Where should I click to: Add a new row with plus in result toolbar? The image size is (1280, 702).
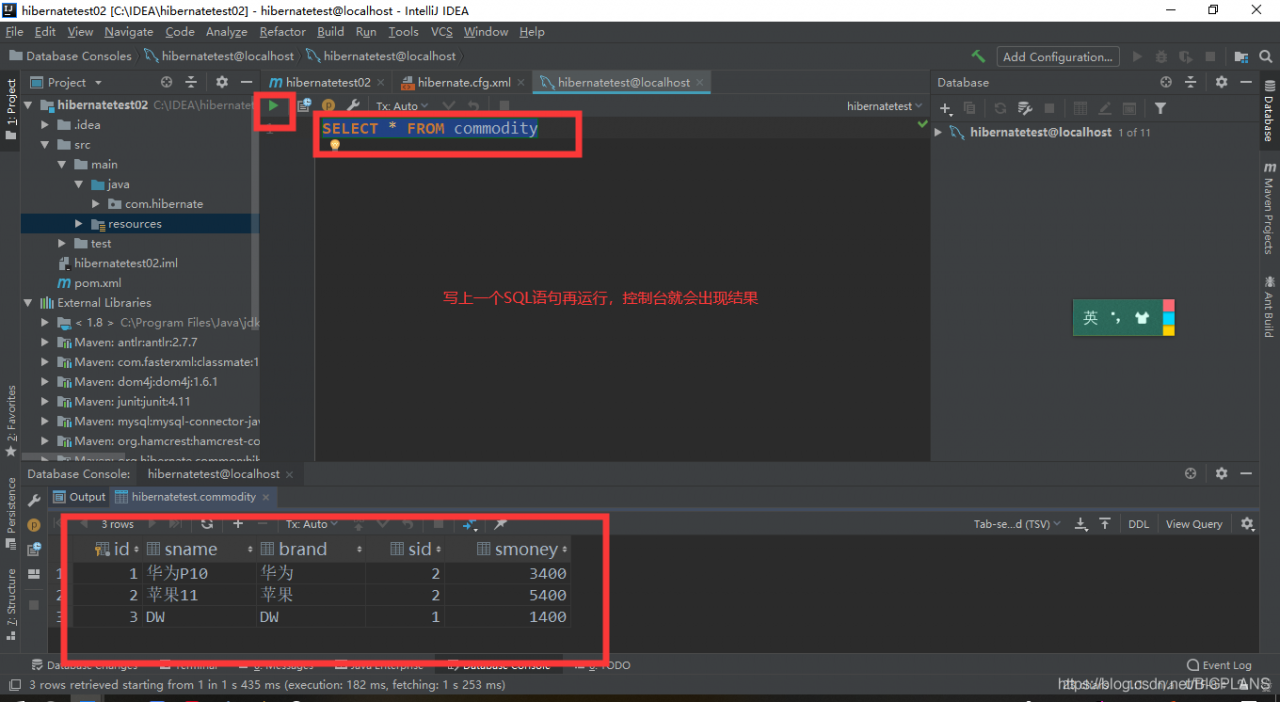pos(237,523)
